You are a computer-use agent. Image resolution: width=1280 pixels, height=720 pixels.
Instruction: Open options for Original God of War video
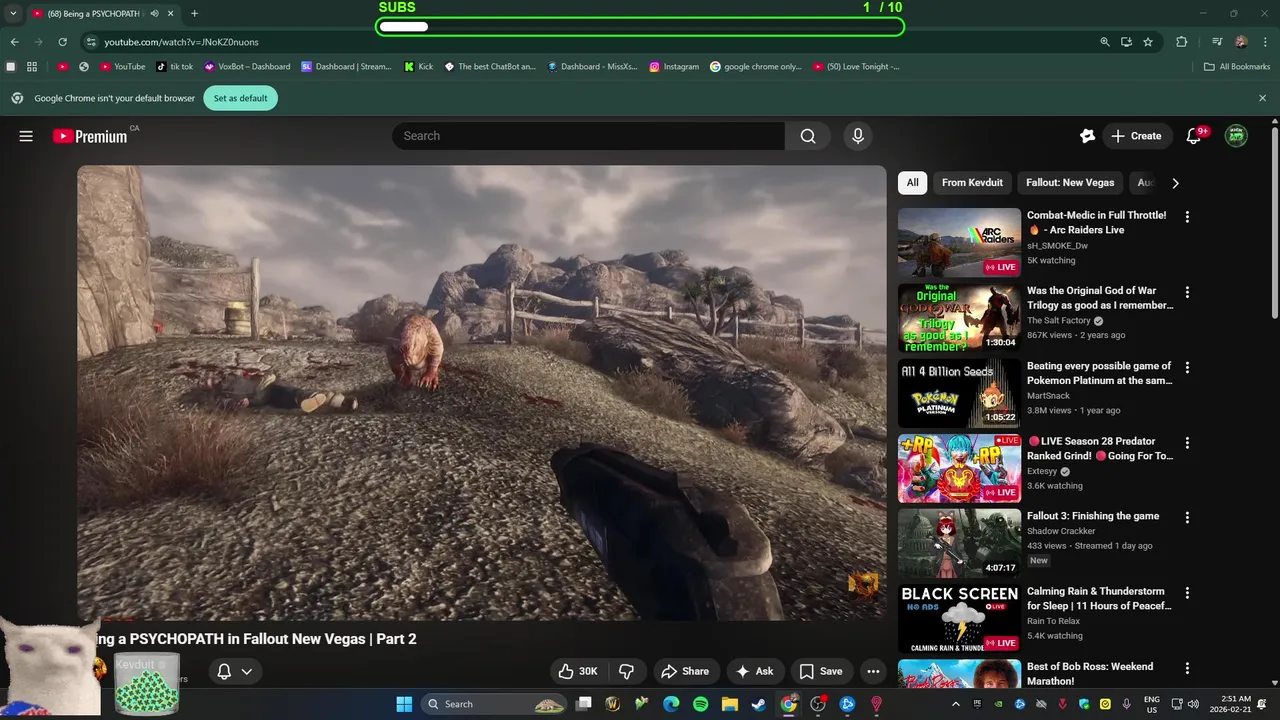[1187, 292]
